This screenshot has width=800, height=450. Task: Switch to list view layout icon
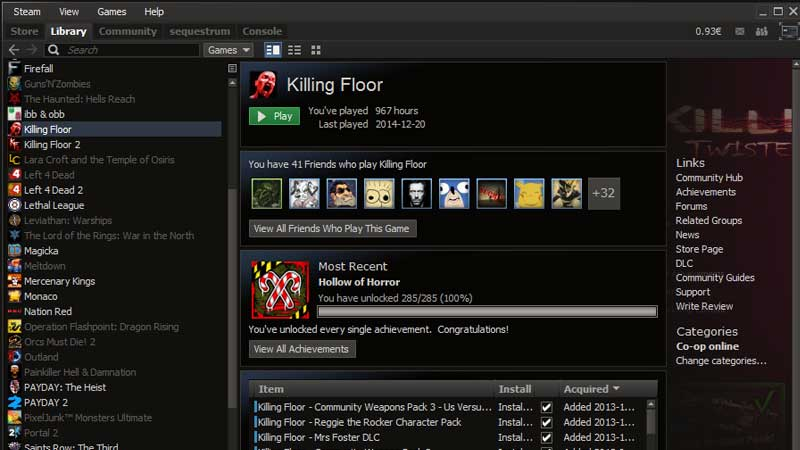pos(294,50)
